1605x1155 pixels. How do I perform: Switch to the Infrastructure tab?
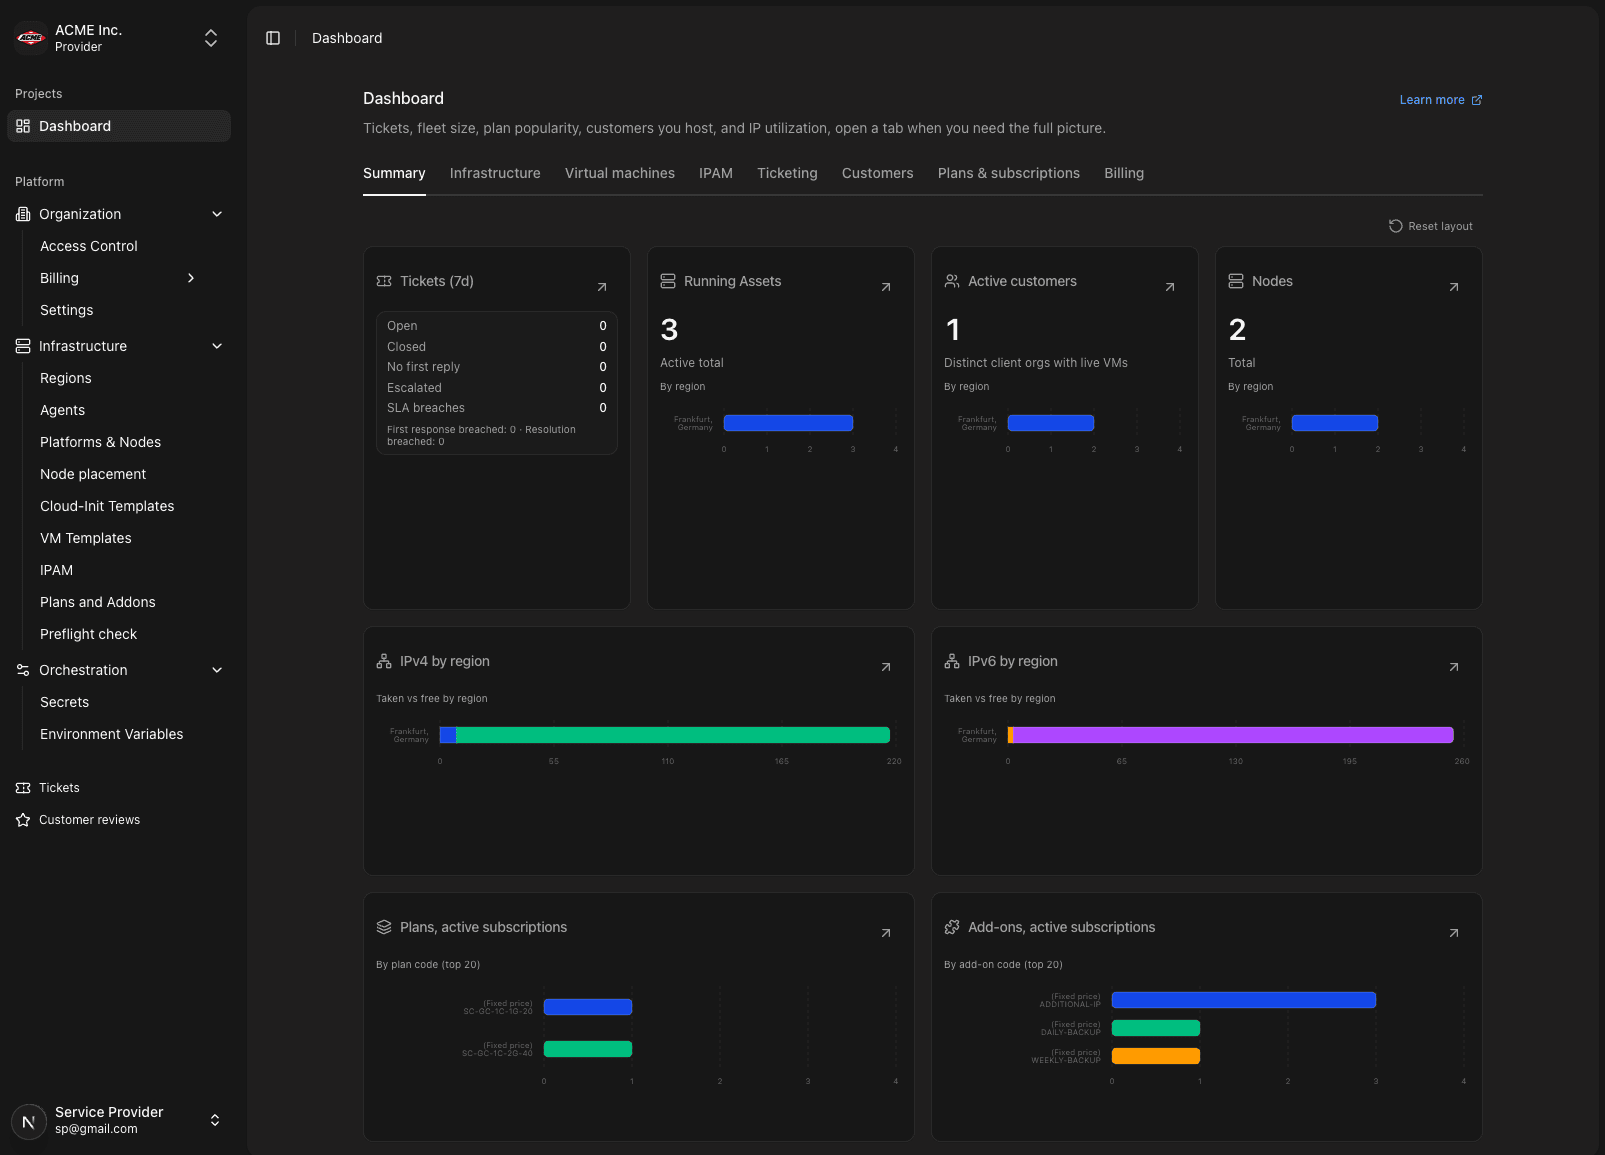click(495, 173)
